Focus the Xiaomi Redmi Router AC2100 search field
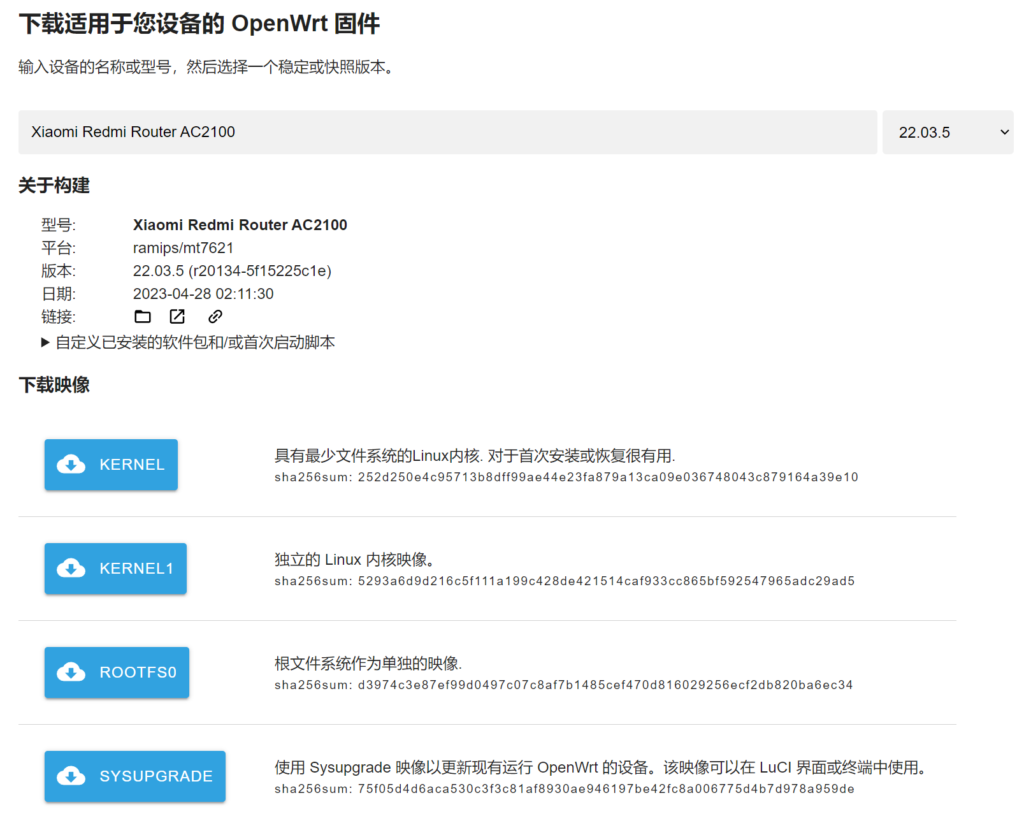This screenshot has width=1024, height=814. [x=447, y=132]
